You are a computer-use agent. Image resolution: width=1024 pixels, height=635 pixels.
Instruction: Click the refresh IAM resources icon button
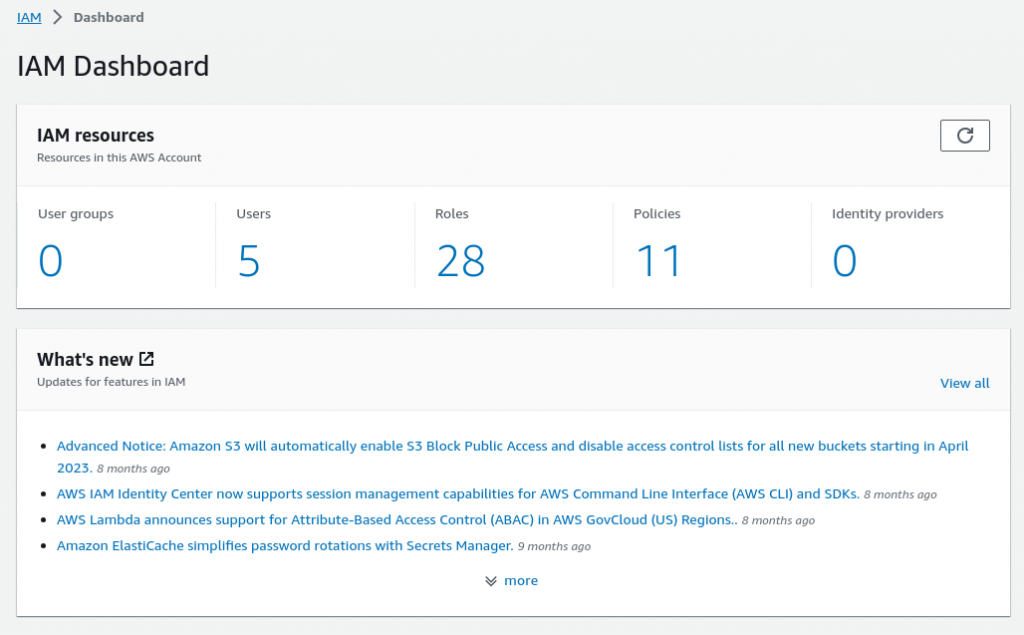pos(965,135)
